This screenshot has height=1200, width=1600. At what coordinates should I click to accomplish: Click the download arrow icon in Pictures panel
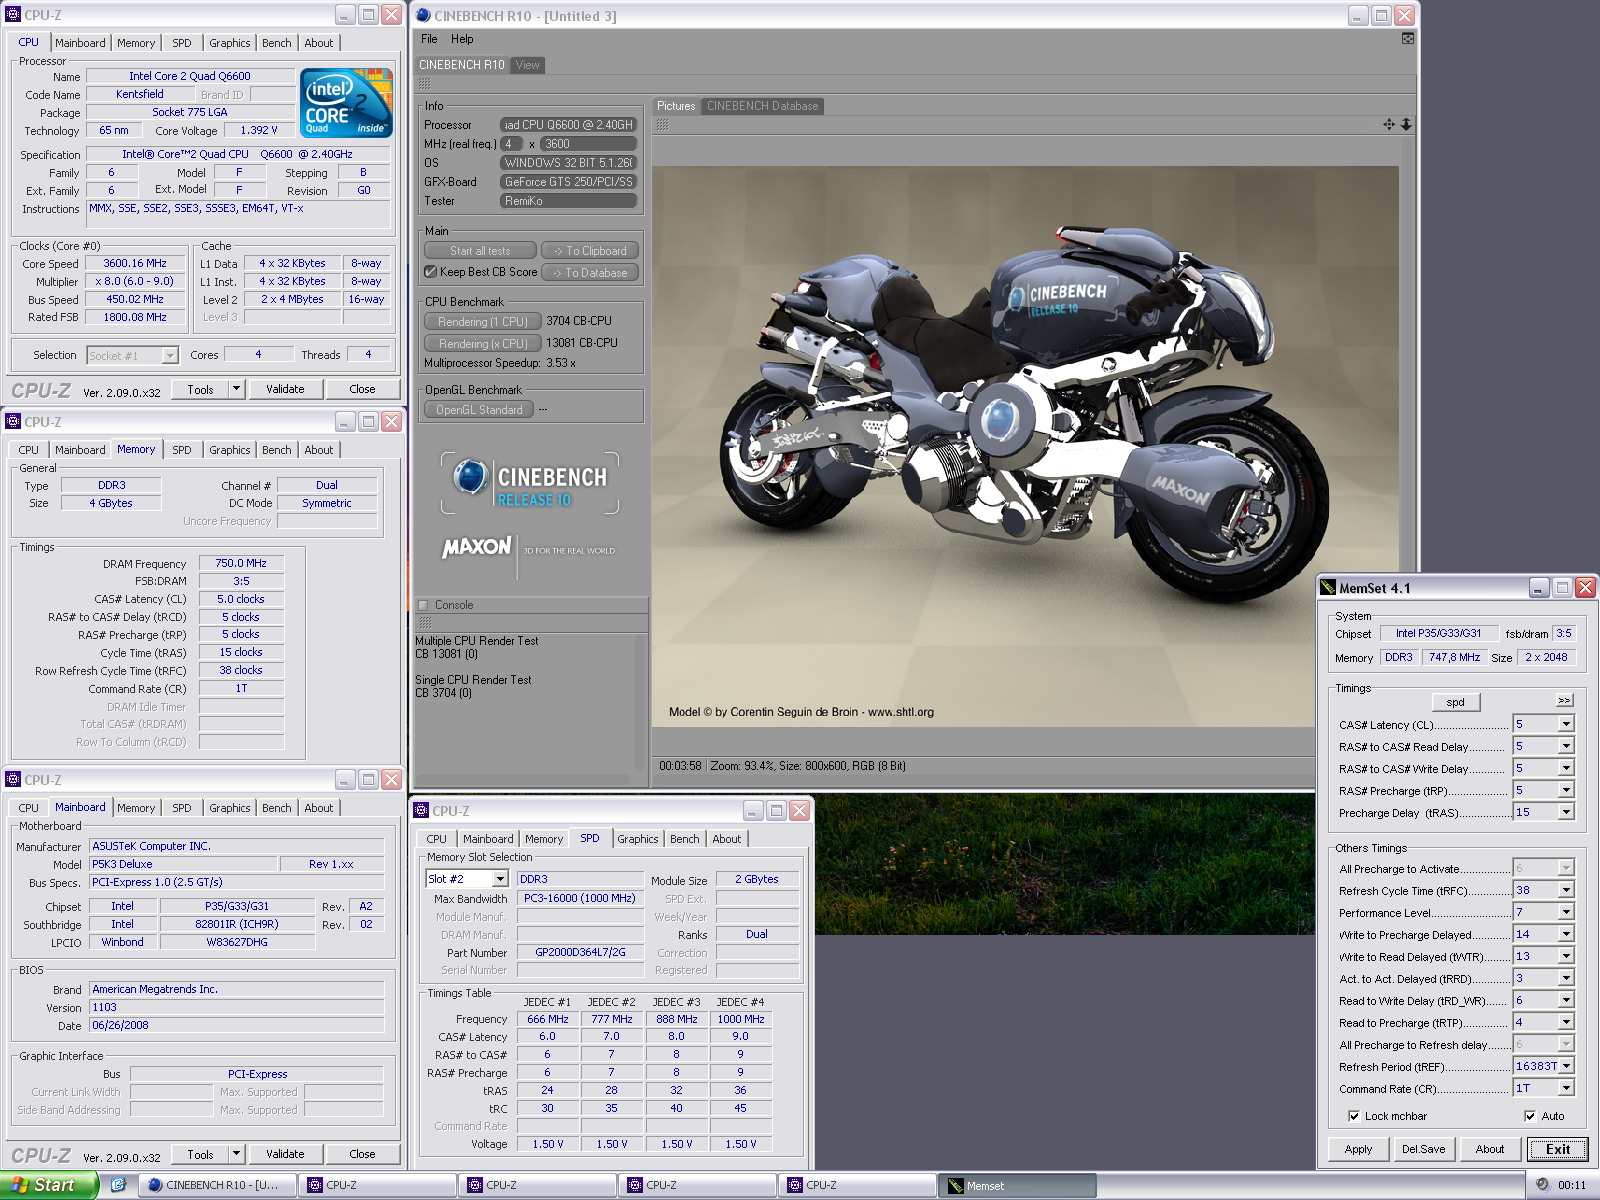tap(1406, 125)
